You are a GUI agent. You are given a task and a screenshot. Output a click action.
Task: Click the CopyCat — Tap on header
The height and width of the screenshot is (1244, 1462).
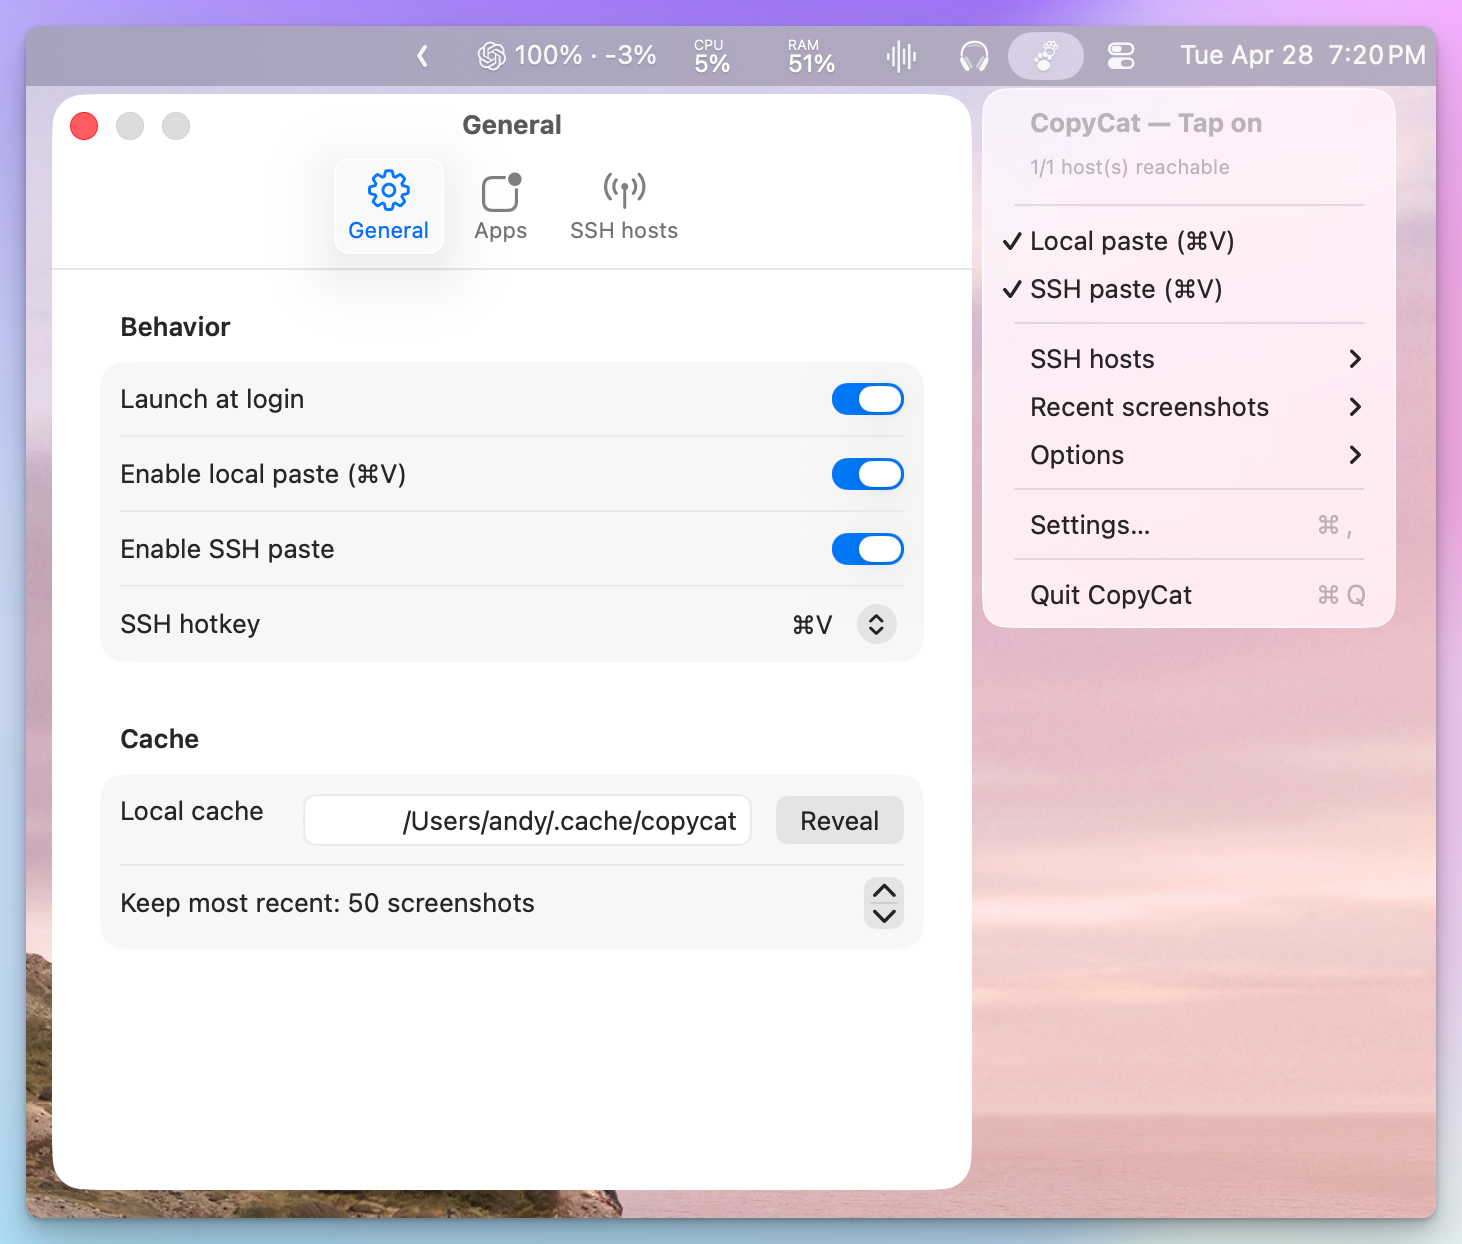click(1146, 123)
